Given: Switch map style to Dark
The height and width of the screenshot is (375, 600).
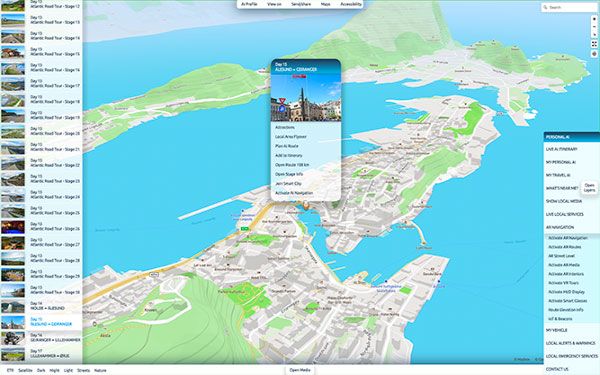Looking at the screenshot, I should click(41, 370).
